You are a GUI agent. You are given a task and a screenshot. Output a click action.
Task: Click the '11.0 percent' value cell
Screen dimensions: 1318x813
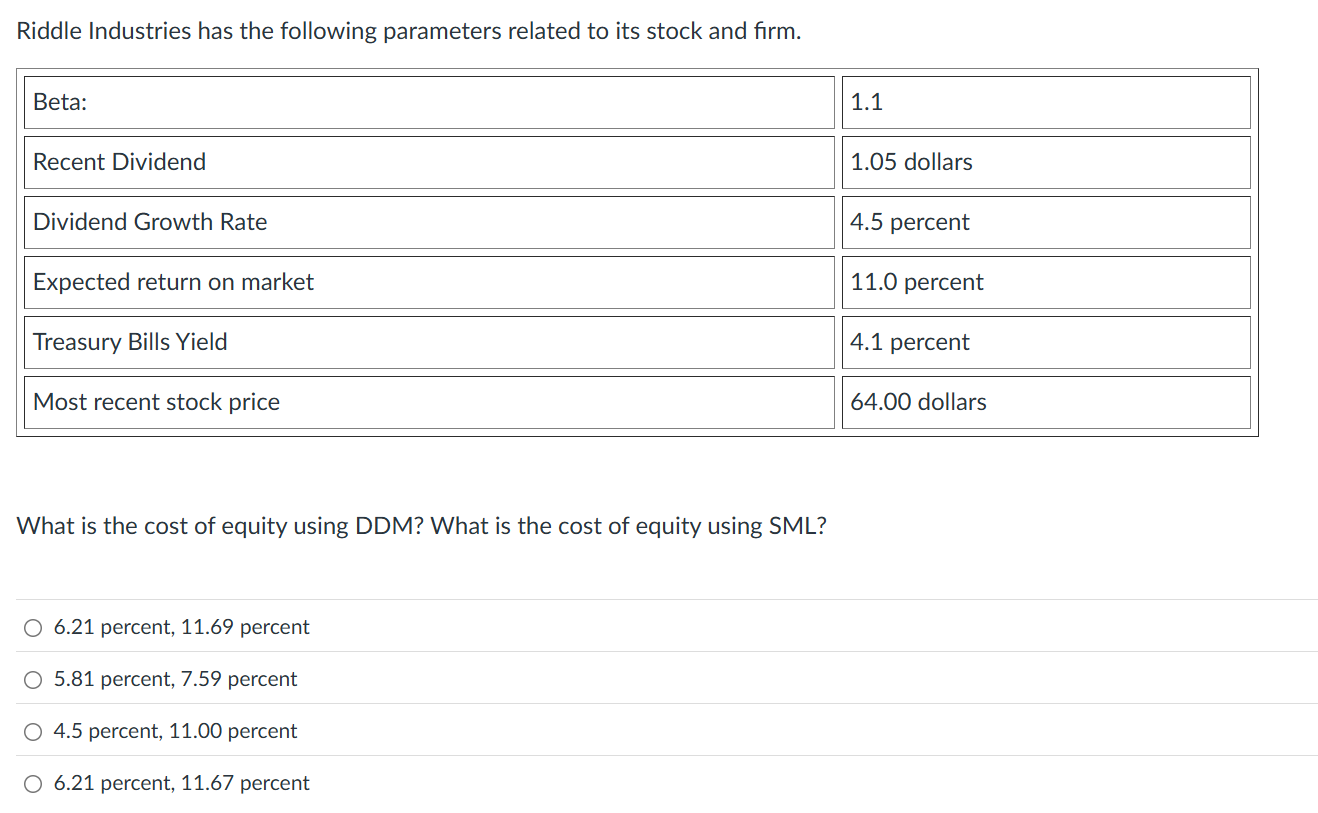1046,282
